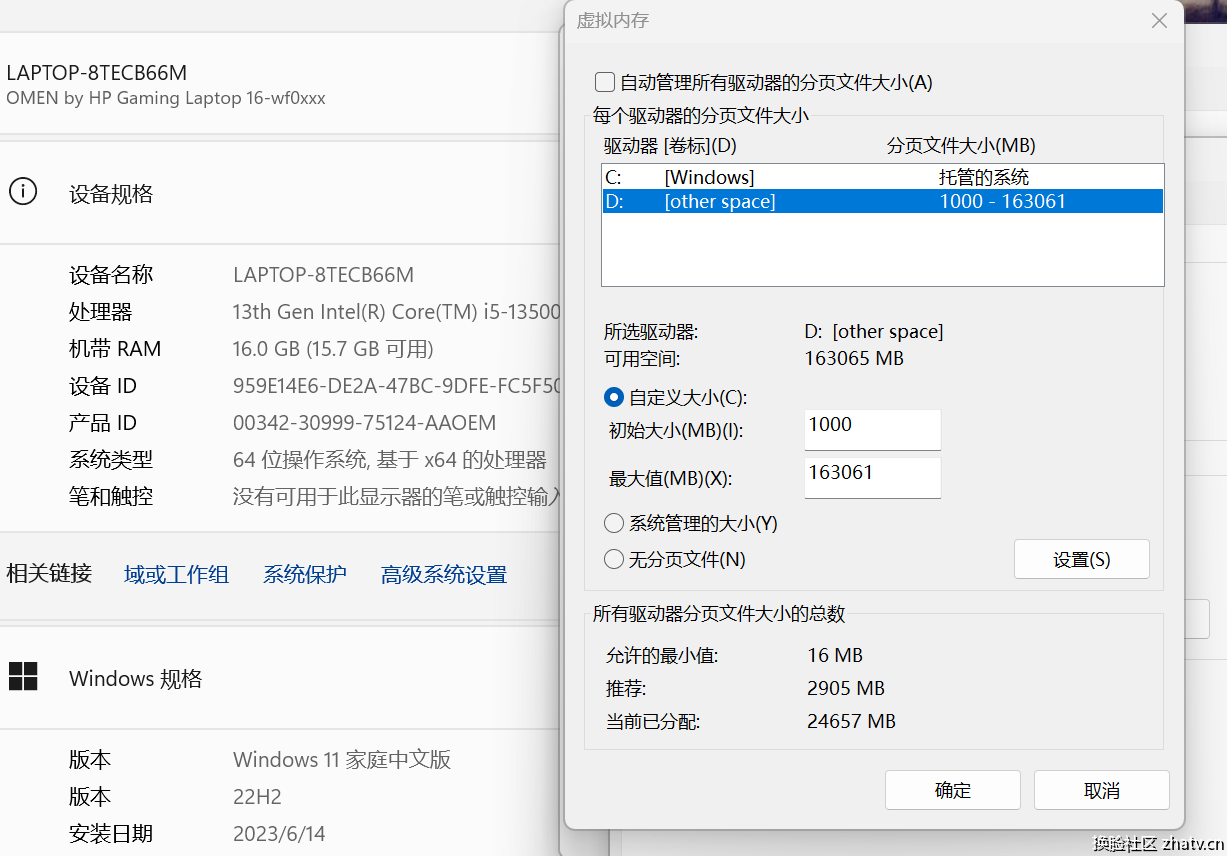This screenshot has width=1227, height=856.
Task: Cancel with the 取消 button
Action: [1102, 790]
